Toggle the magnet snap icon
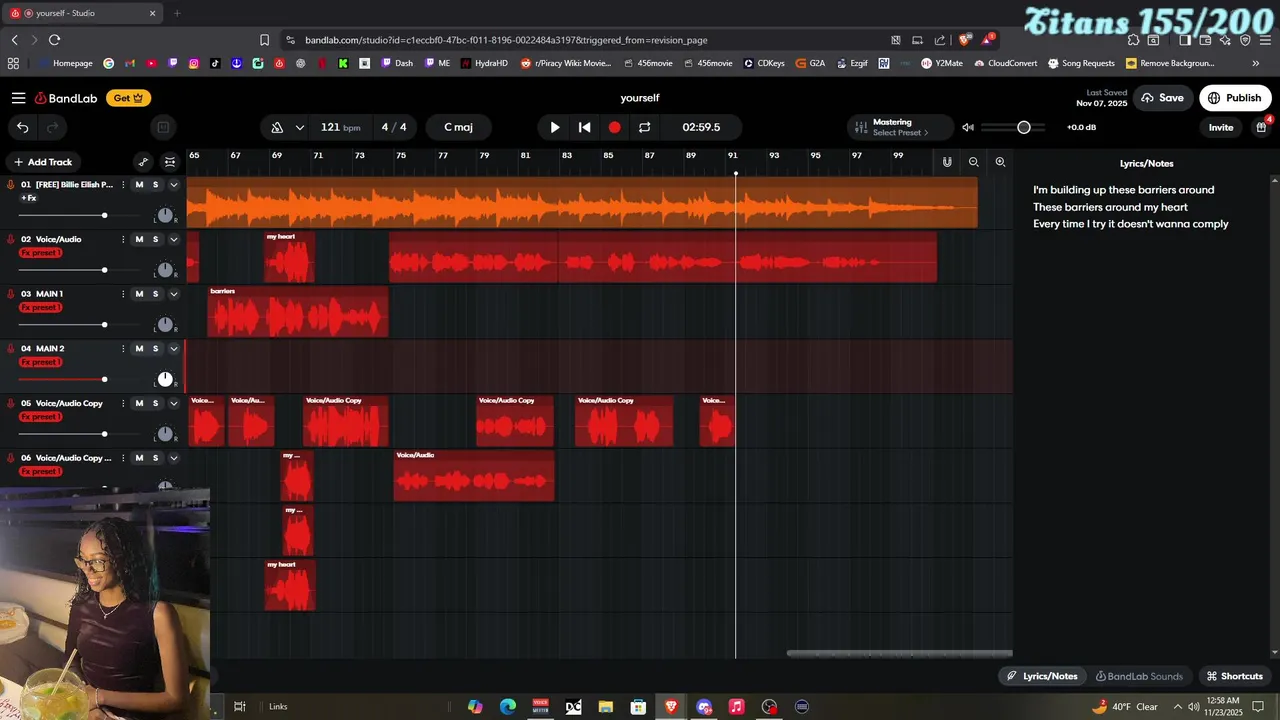1280x720 pixels. (947, 162)
